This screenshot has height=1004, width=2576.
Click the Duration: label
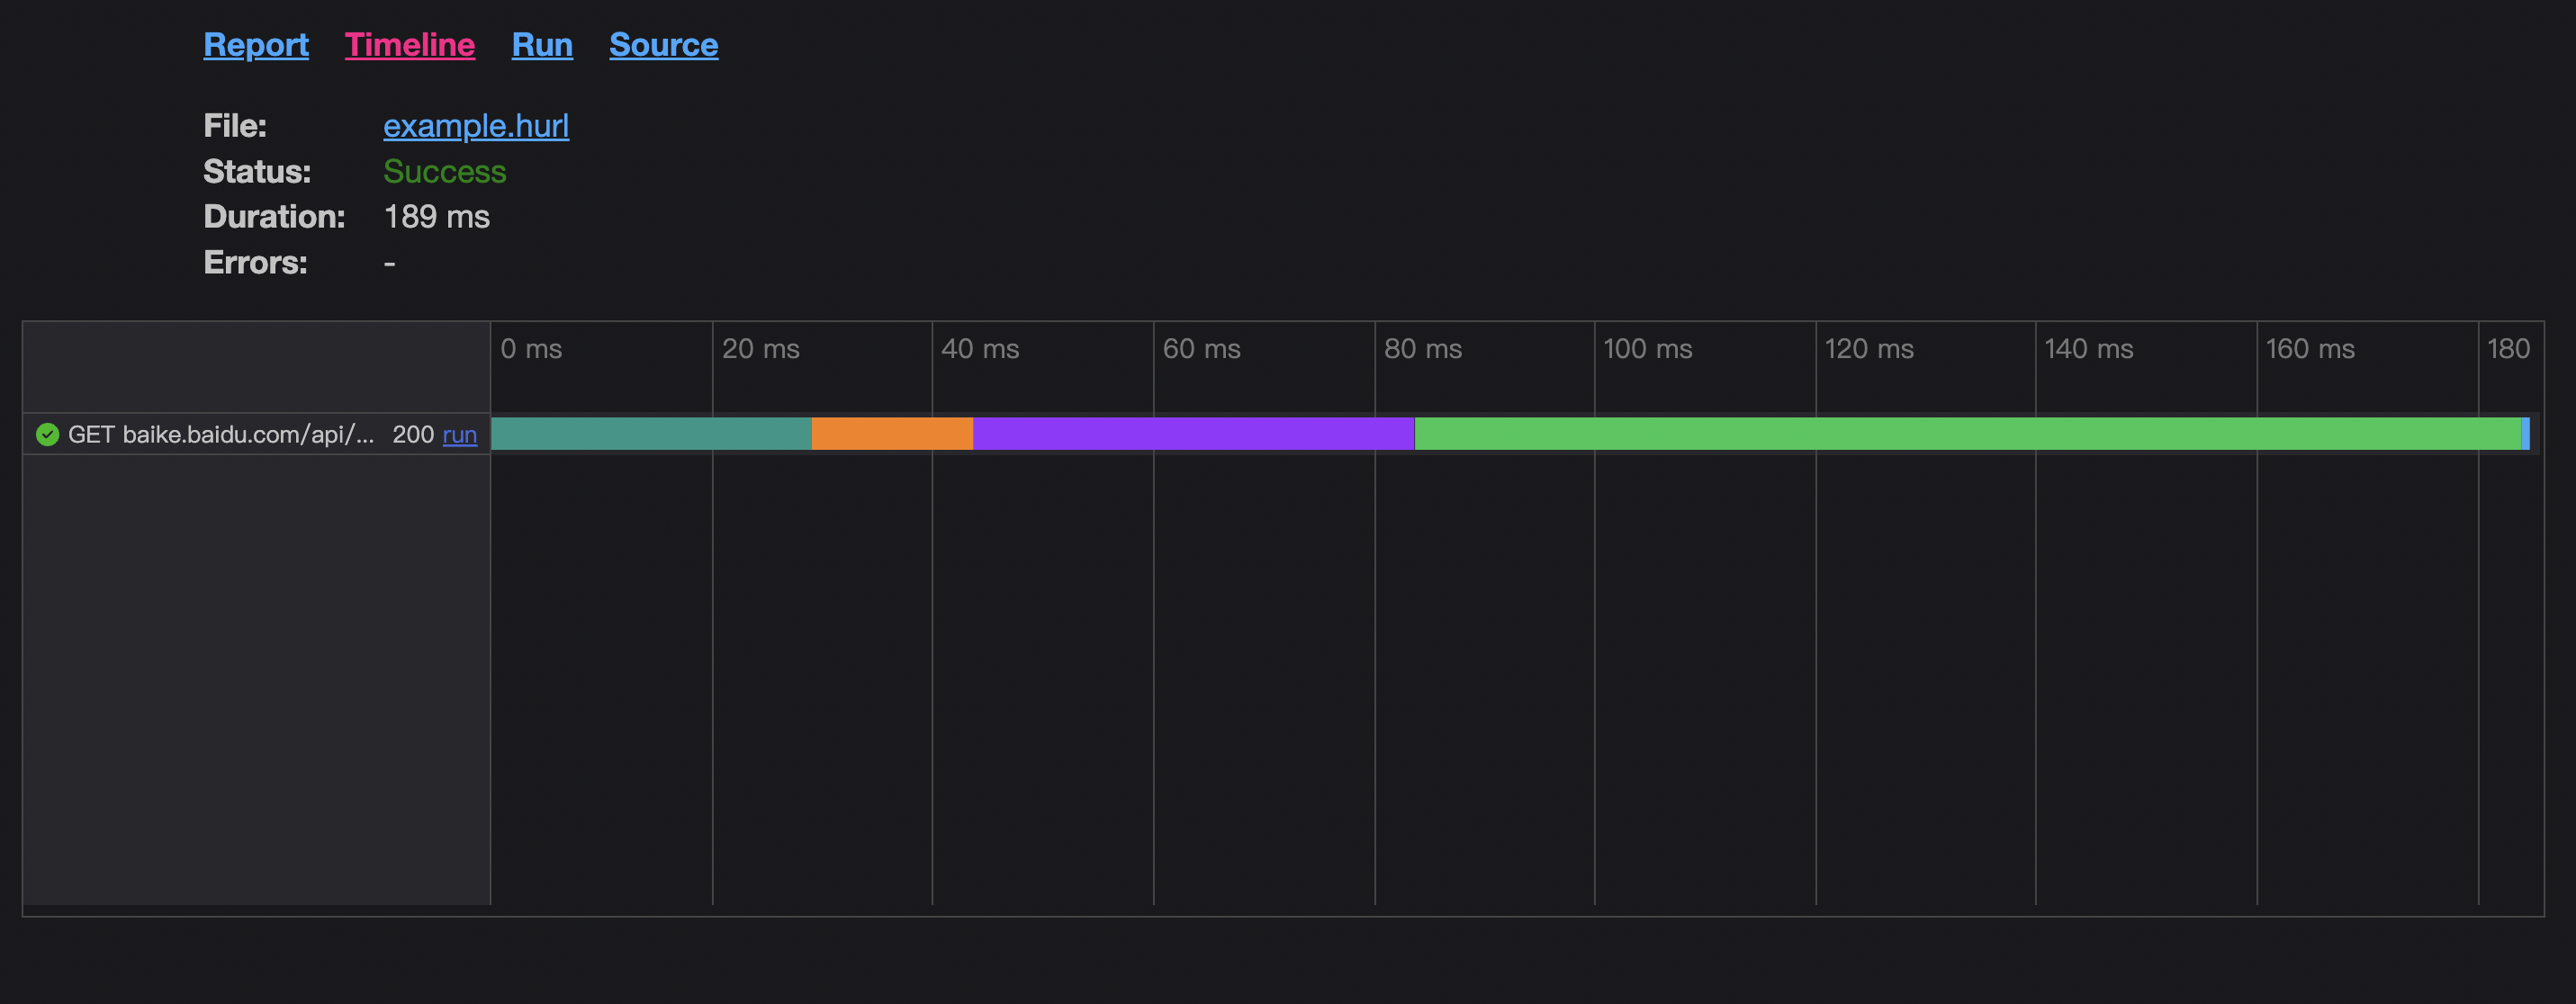coord(274,217)
